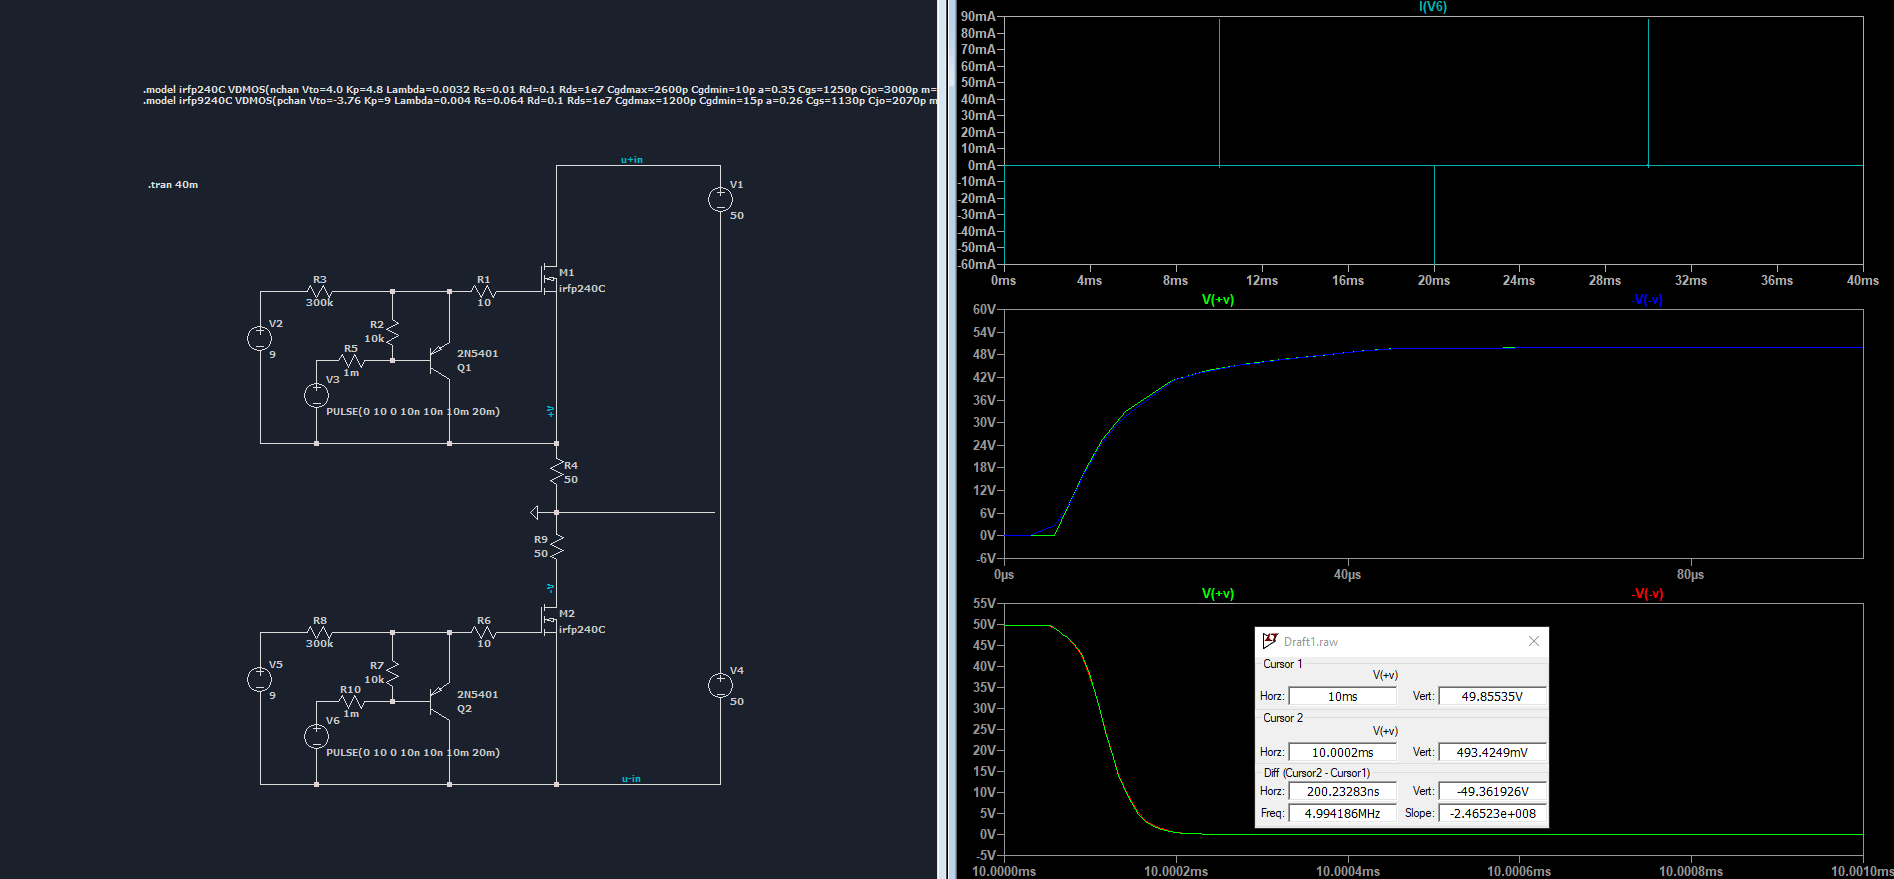This screenshot has width=1894, height=879.
Task: Click the 2N5401 value of Q2
Action: (477, 695)
